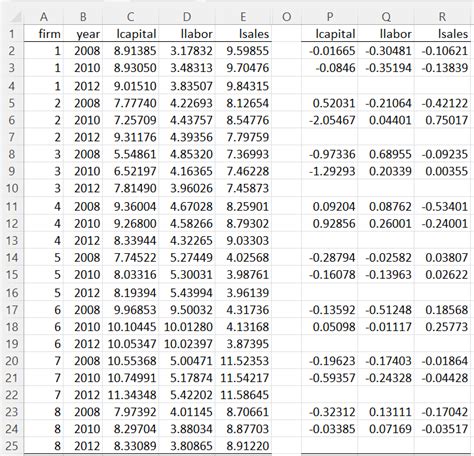This screenshot has height=456, width=474.
Task: Select cell with value 7.77740
Action: point(130,103)
